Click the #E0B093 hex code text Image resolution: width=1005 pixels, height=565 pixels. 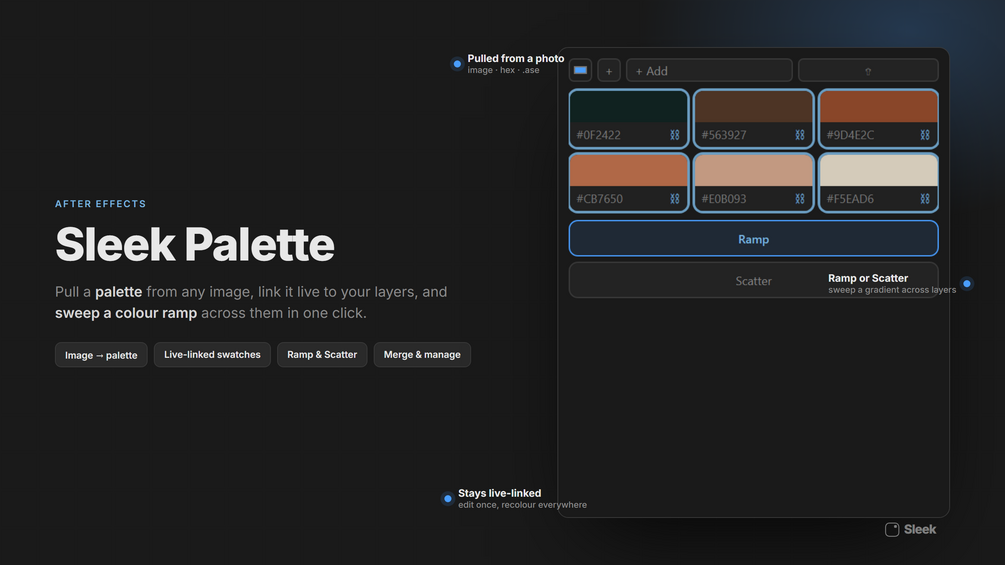click(724, 199)
